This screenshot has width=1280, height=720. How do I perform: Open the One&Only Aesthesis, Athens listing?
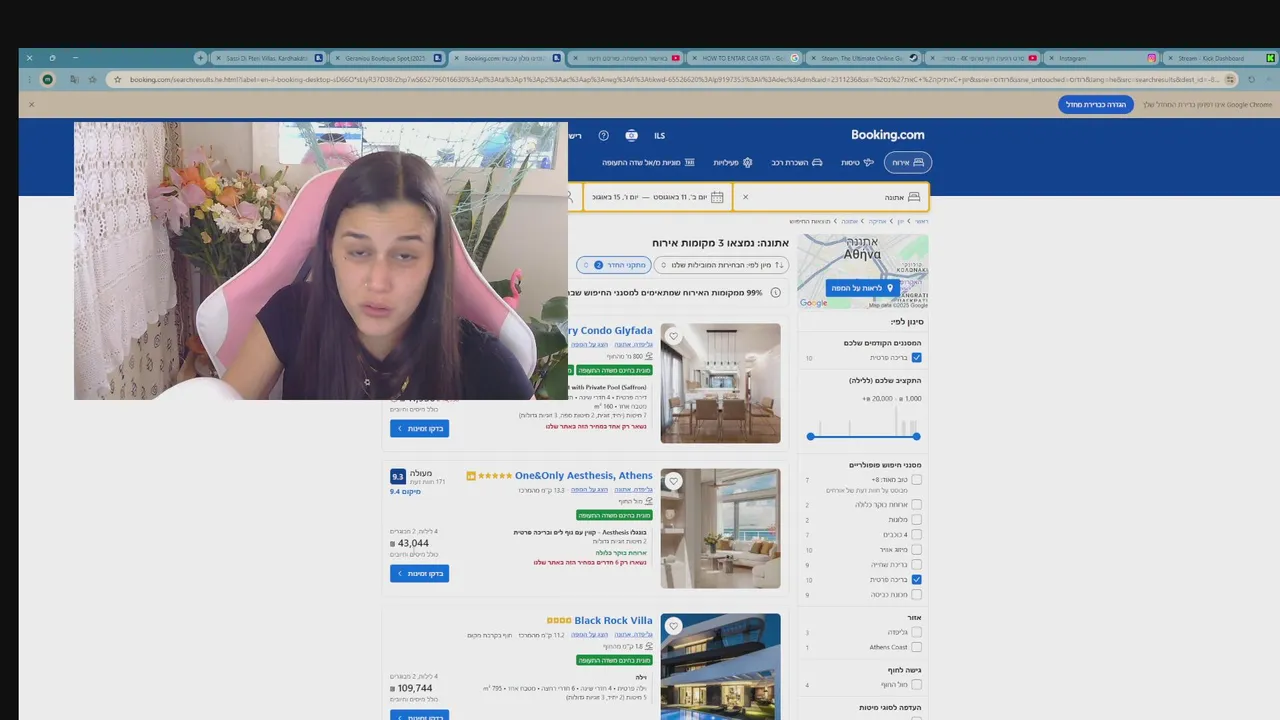[583, 476]
